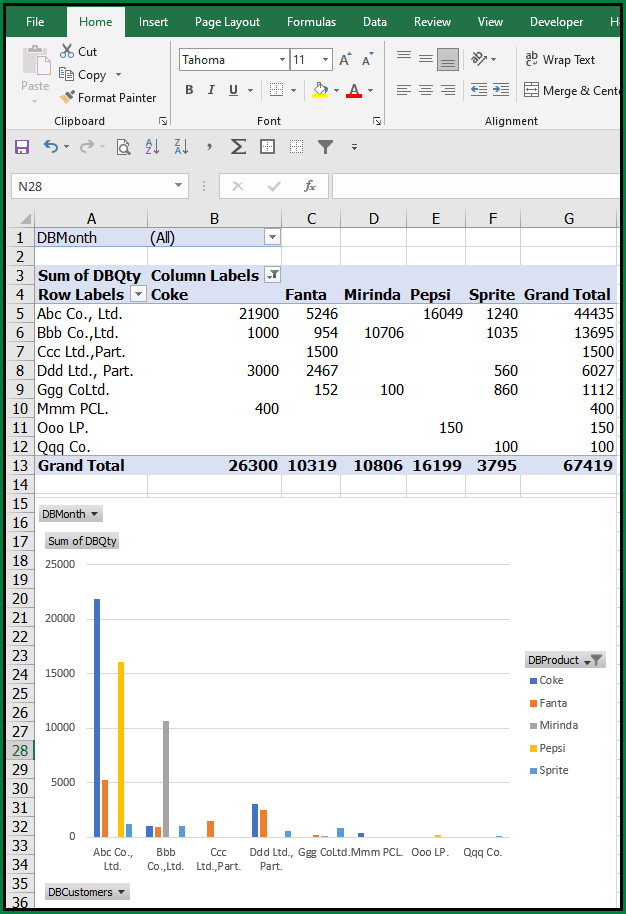
Task: Click the Copy icon
Action: 66,74
